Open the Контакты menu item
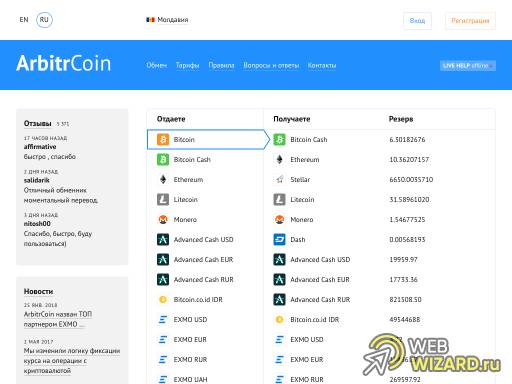 322,65
